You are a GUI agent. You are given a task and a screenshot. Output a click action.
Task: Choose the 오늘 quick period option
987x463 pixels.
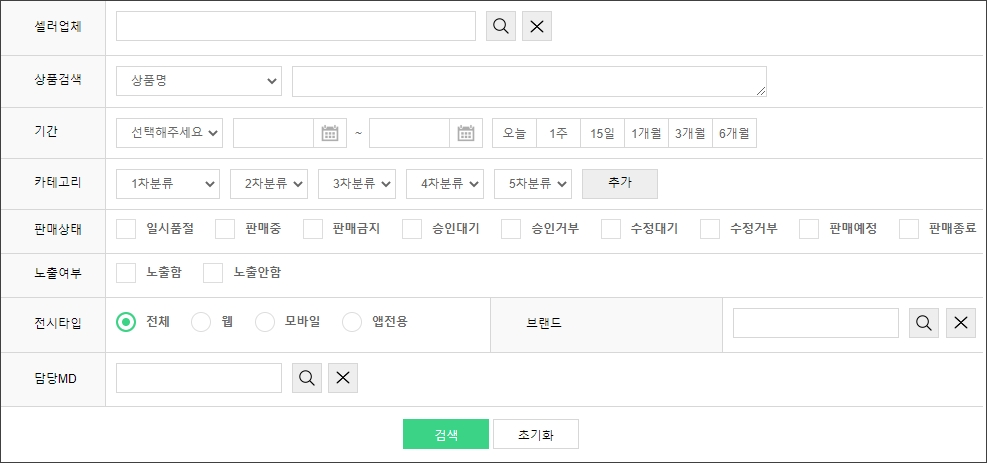(514, 133)
